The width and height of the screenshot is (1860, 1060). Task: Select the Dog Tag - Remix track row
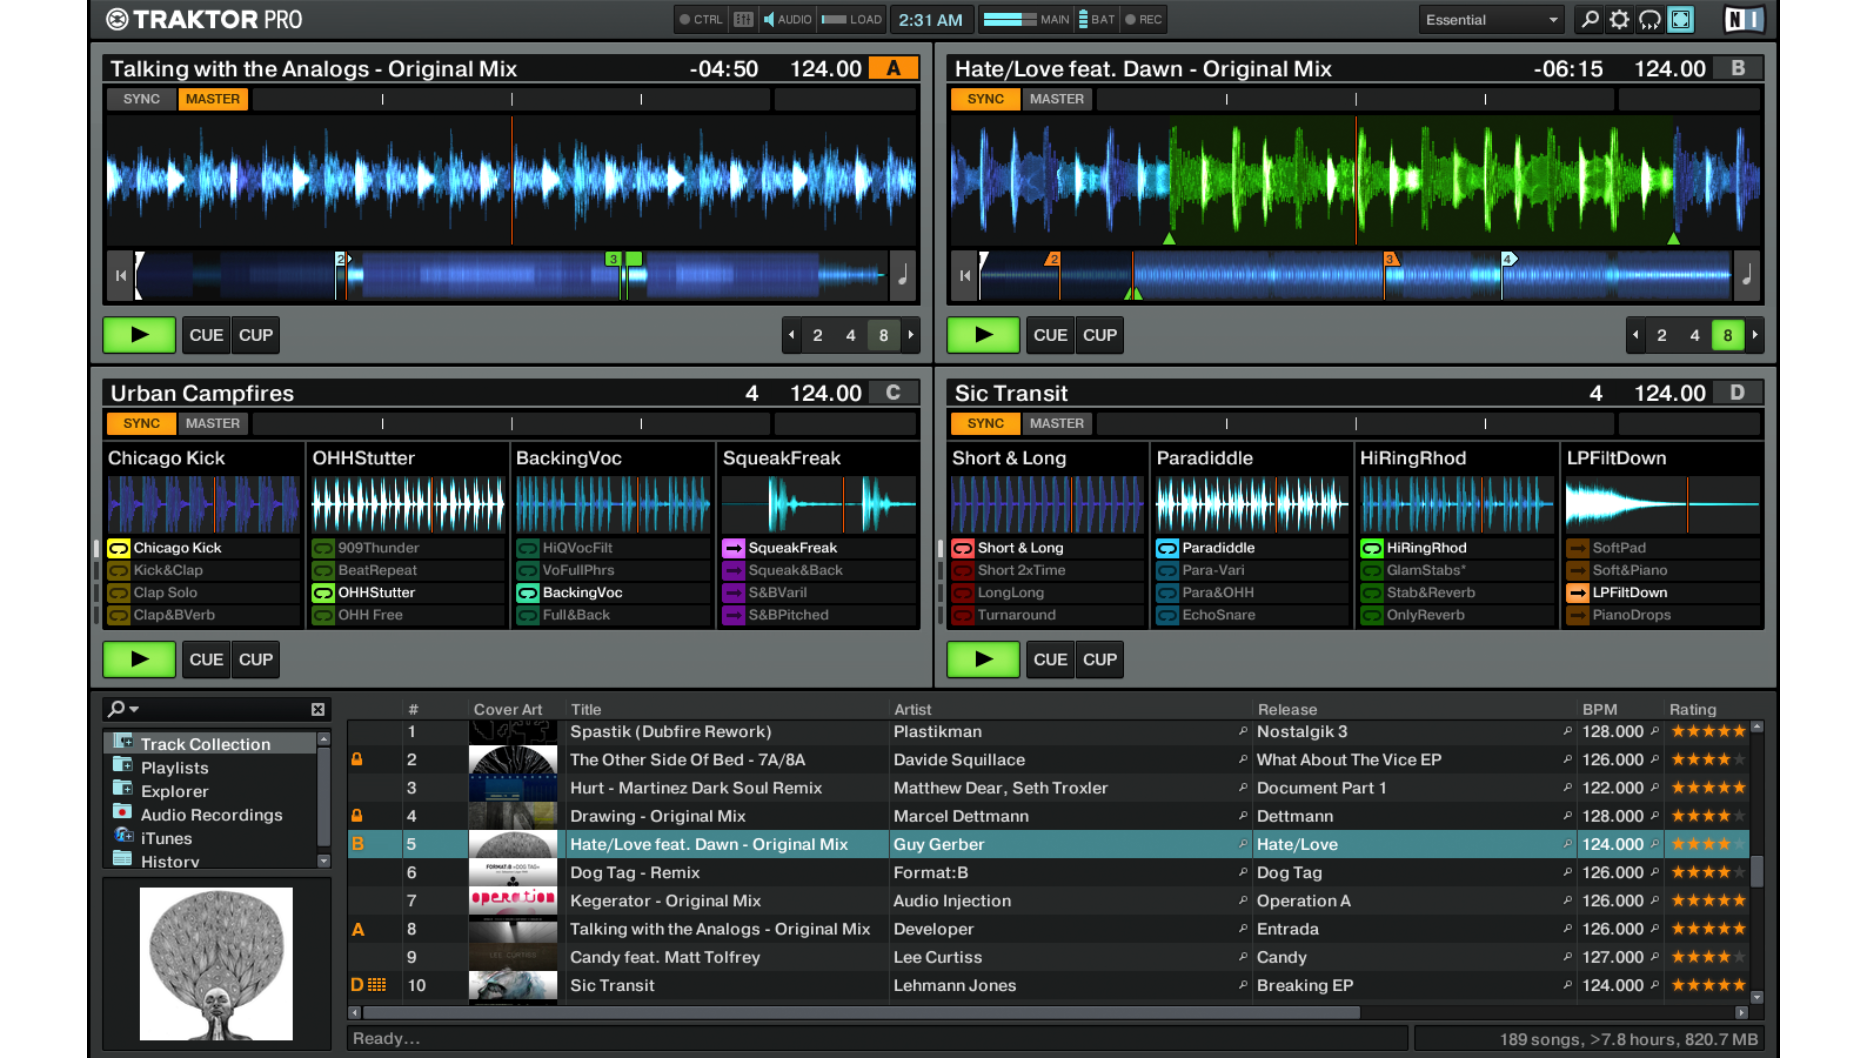pos(1048,872)
